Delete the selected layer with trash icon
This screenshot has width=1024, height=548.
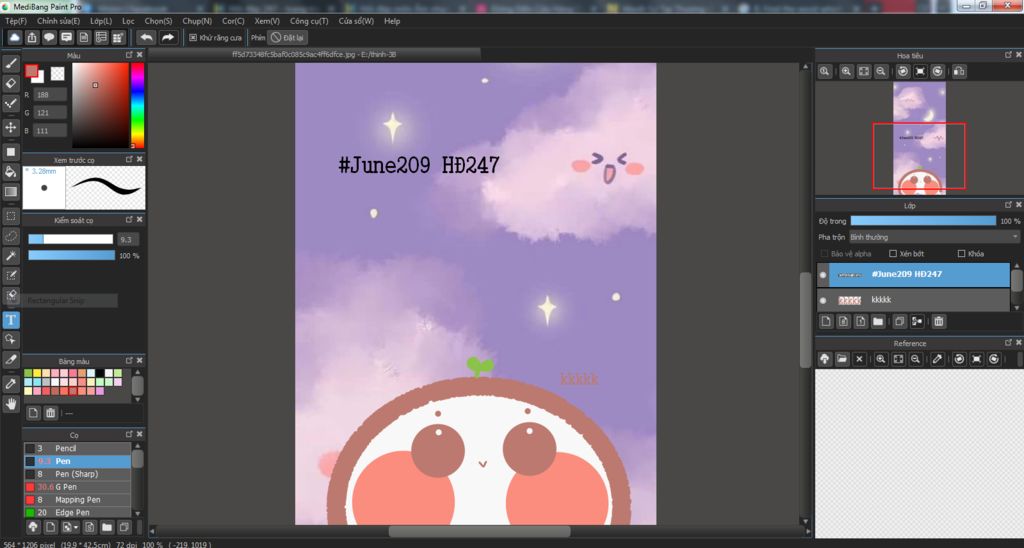click(x=938, y=321)
